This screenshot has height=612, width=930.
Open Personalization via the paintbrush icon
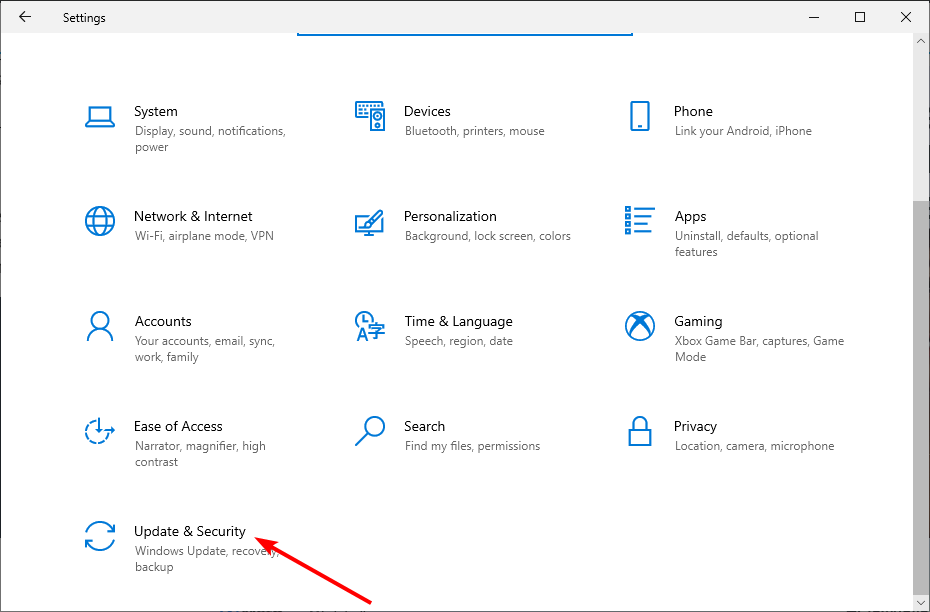(370, 221)
